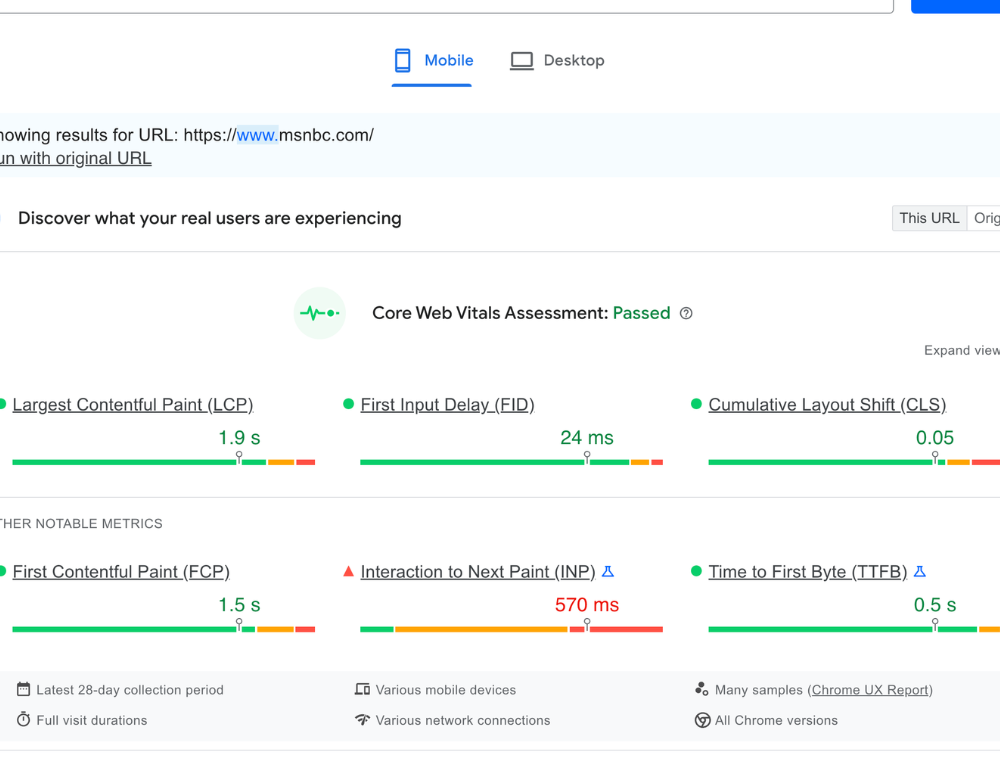
Task: Click the Chrome icon for Chrome versions
Action: point(702,720)
